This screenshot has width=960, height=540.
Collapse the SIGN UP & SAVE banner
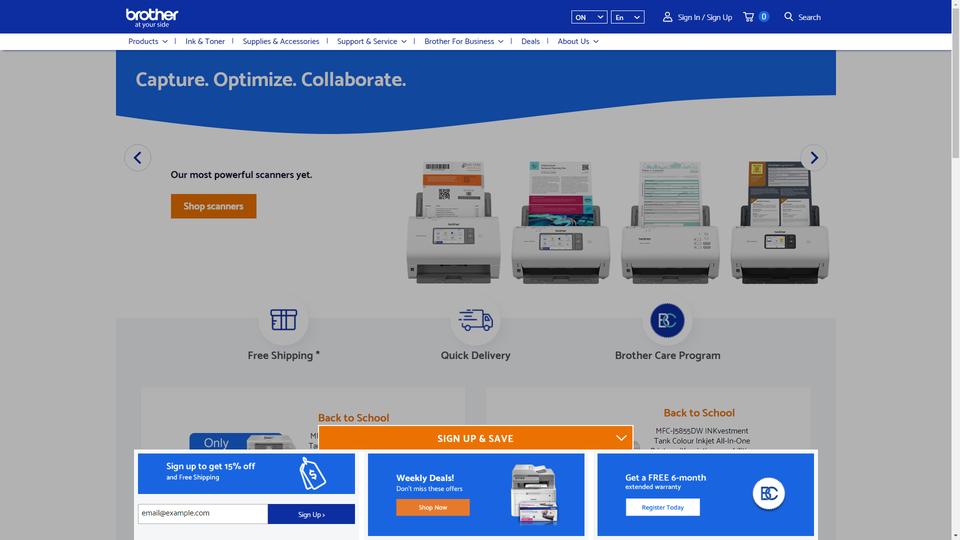(476, 438)
